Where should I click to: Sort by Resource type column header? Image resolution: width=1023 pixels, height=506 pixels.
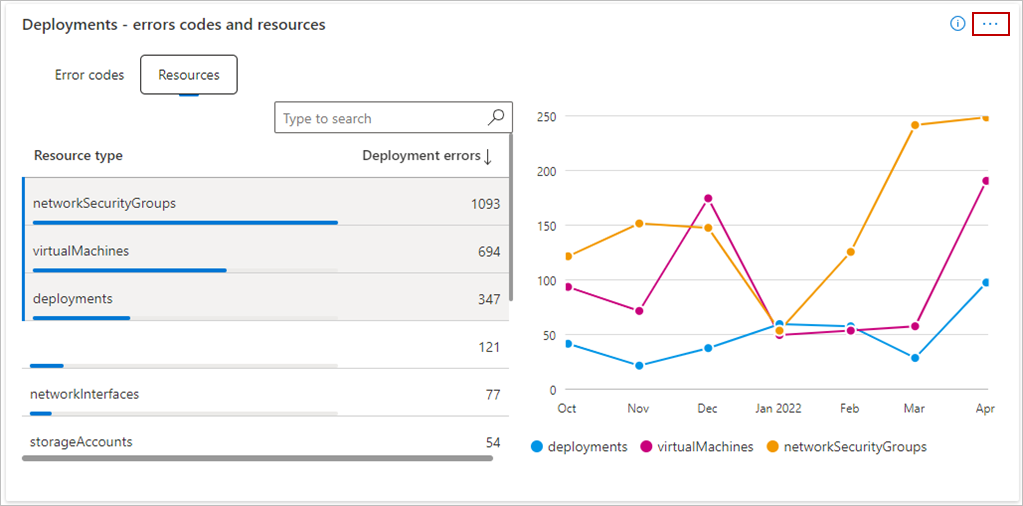pos(78,156)
